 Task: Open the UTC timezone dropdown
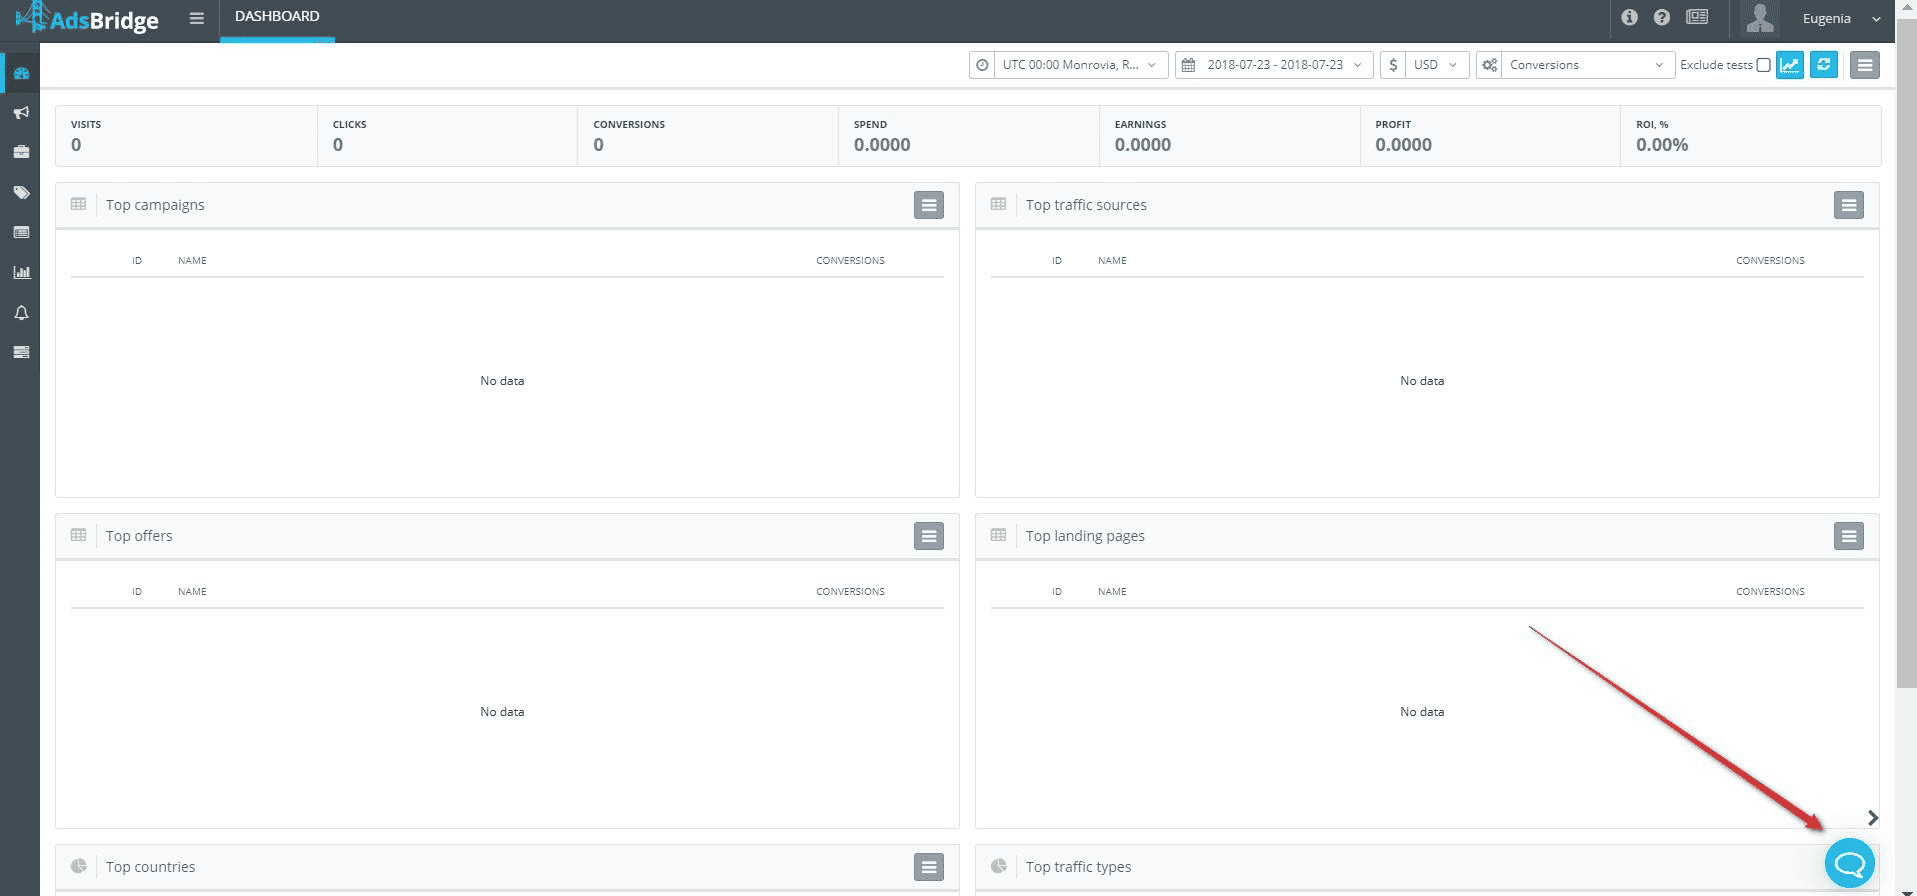coord(1069,65)
